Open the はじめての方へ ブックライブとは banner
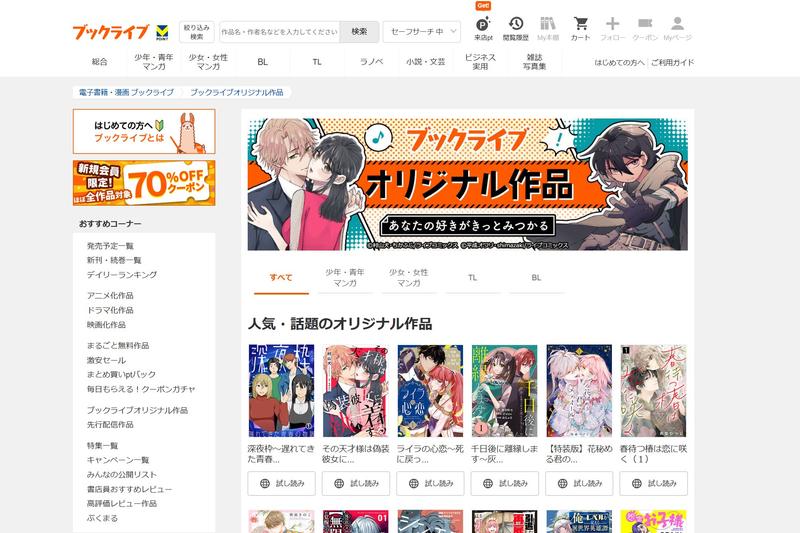The image size is (800, 533). [144, 131]
